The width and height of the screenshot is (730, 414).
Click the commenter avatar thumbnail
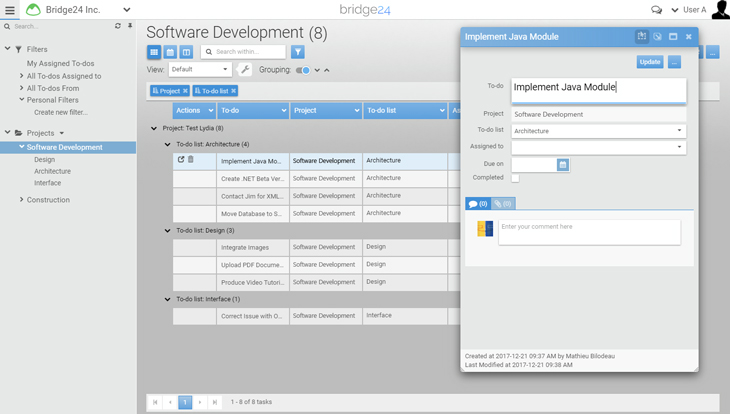click(485, 229)
